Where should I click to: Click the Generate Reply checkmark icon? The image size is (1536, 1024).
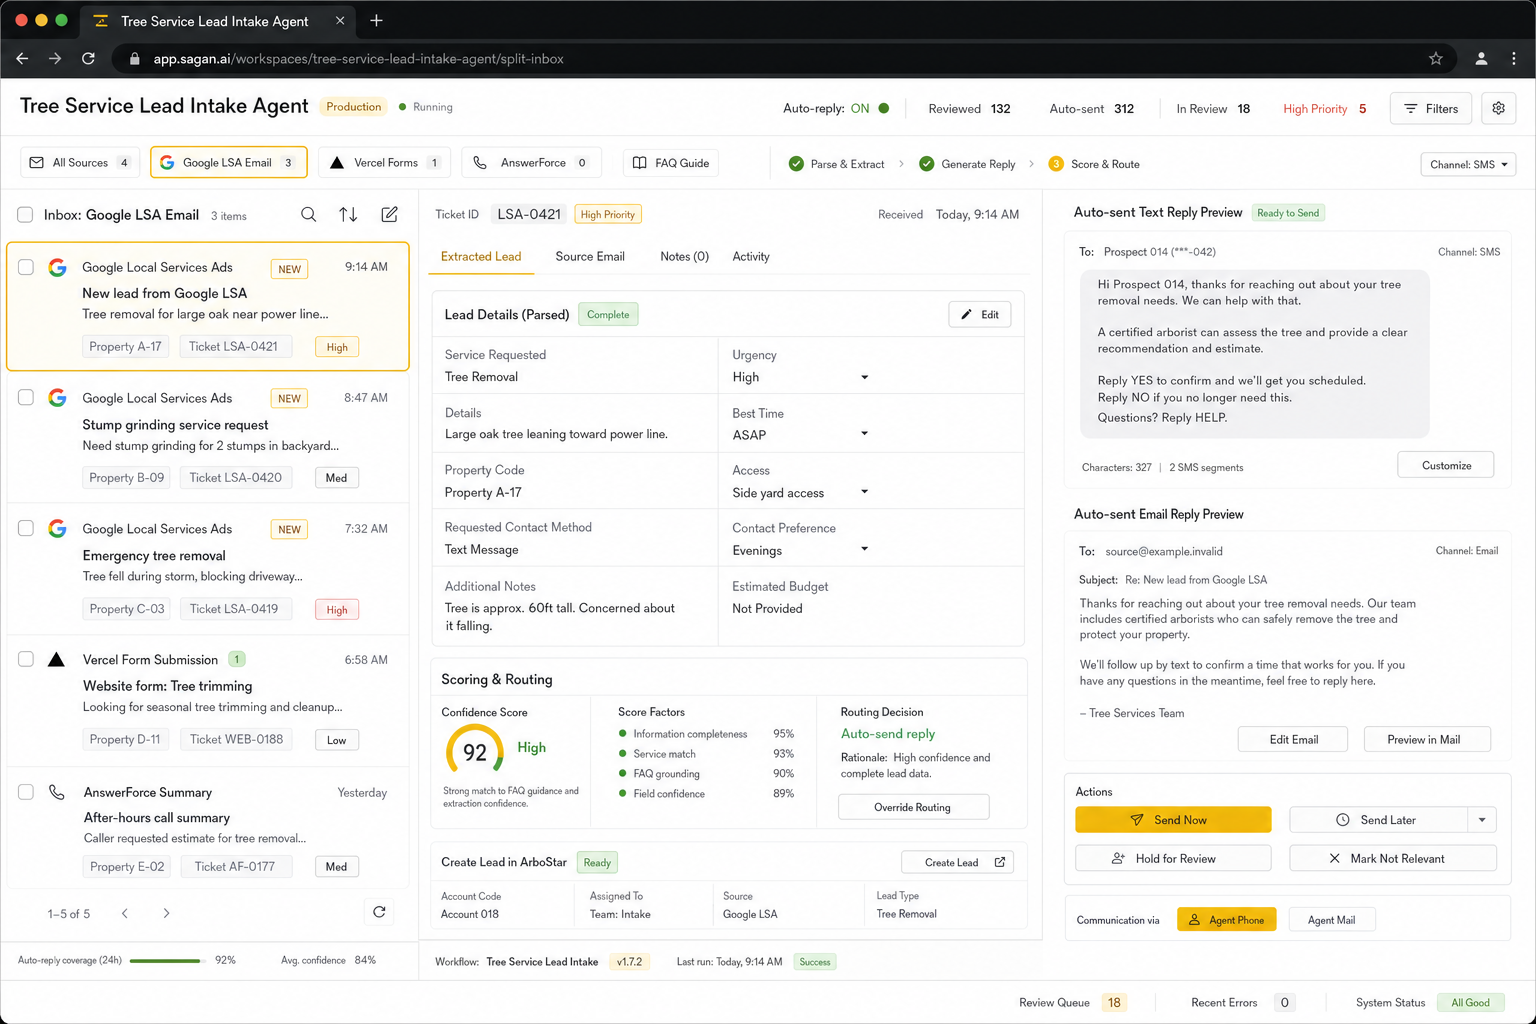pos(927,164)
